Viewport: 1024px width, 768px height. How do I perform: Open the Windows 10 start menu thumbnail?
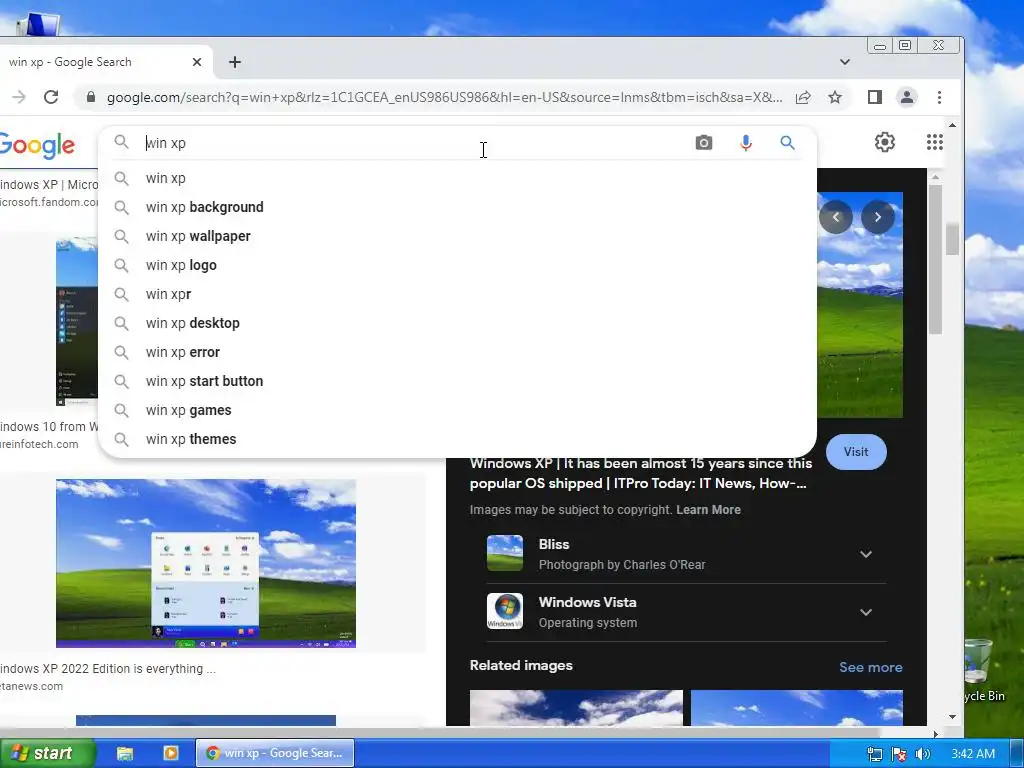(76, 321)
